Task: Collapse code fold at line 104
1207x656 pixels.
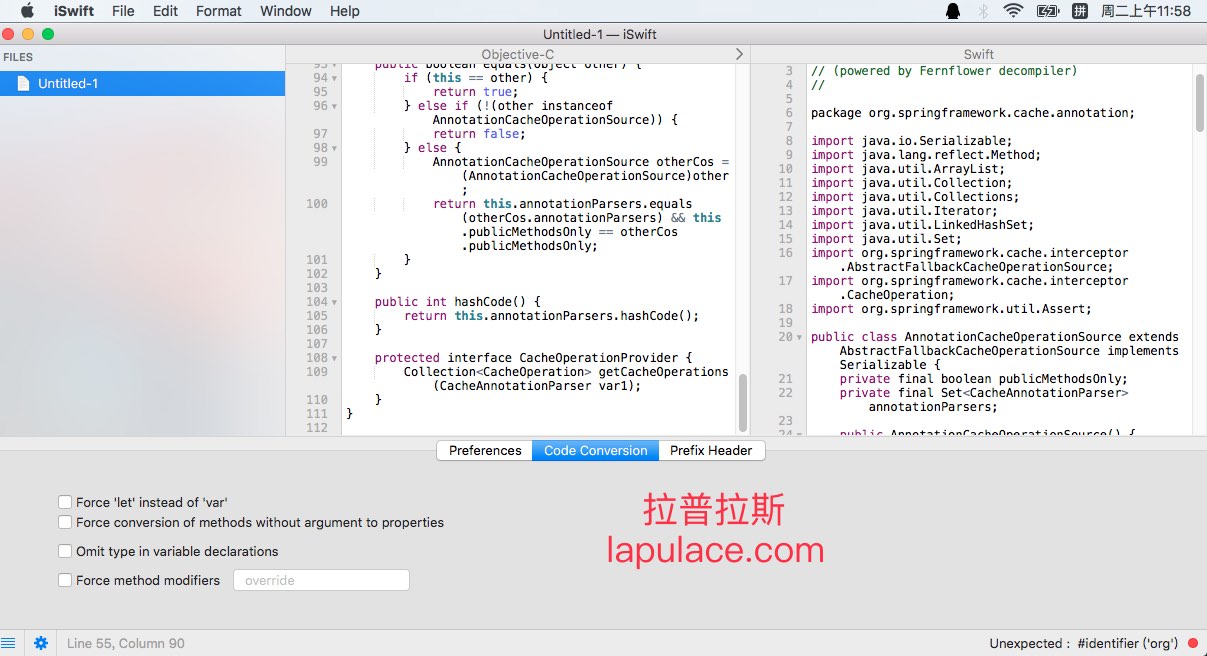Action: tap(334, 302)
